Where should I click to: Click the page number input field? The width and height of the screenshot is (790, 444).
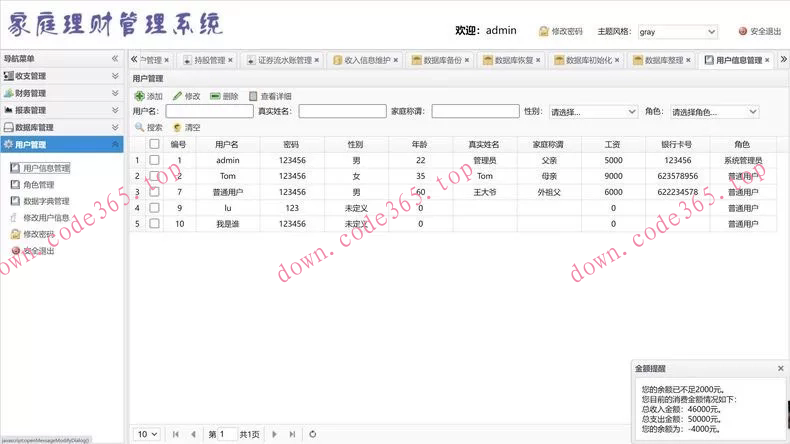tap(227, 434)
